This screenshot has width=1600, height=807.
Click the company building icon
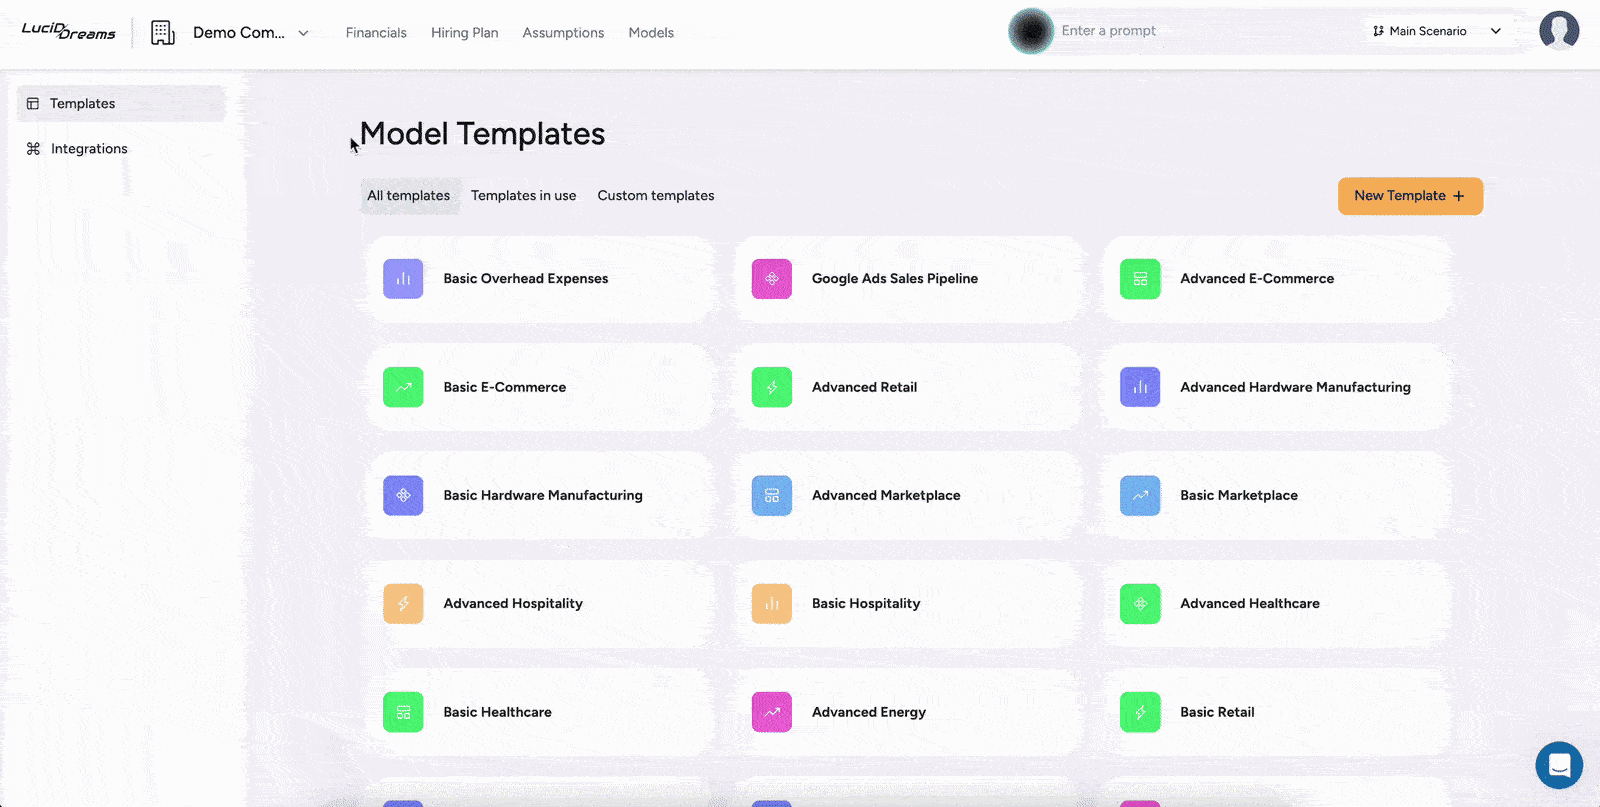[x=163, y=33]
